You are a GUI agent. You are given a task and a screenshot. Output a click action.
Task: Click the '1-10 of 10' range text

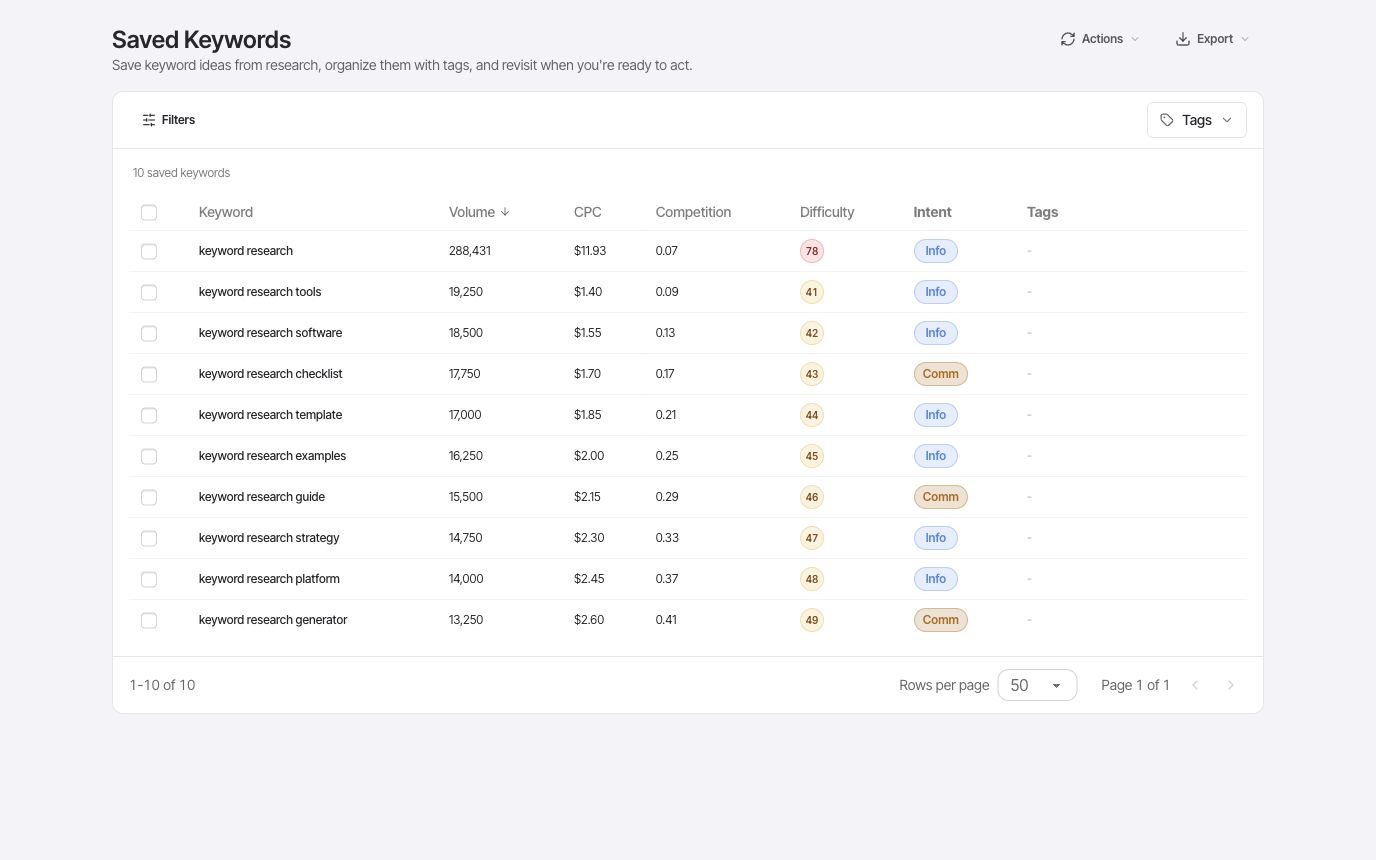[x=162, y=685]
